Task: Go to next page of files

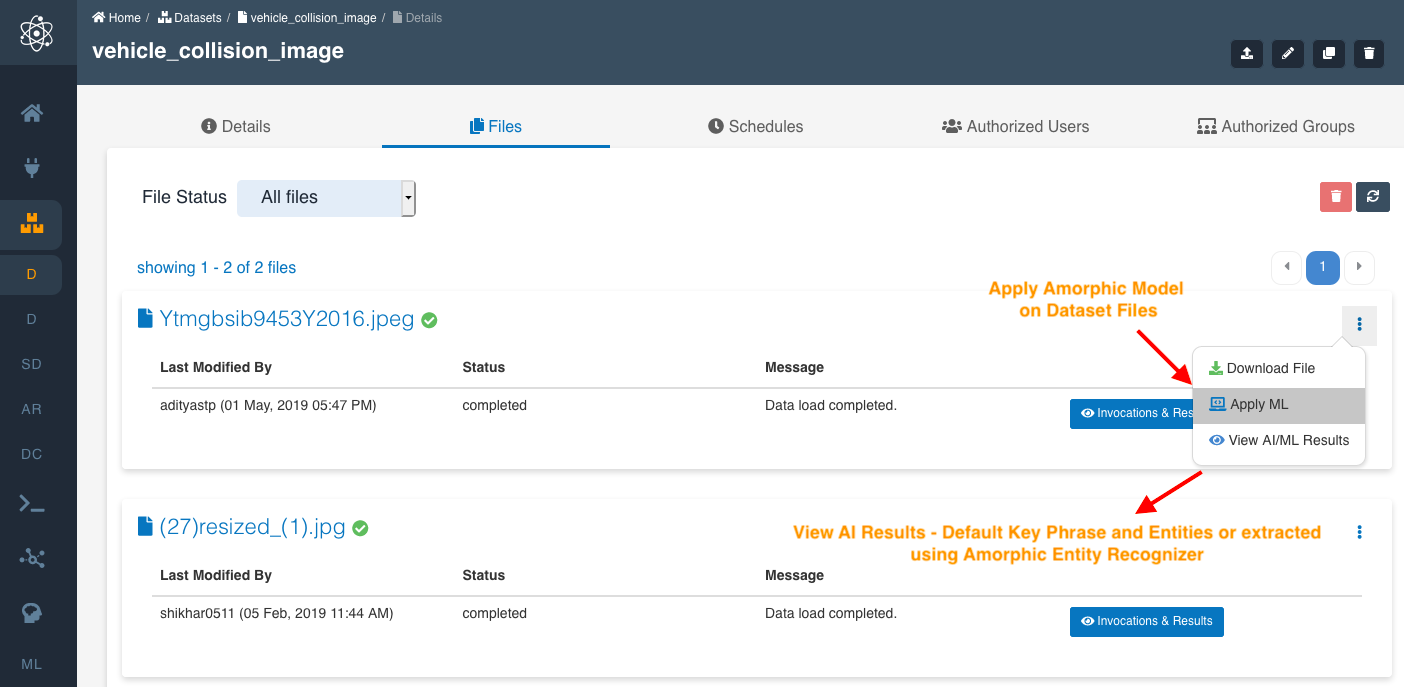Action: click(x=1358, y=267)
